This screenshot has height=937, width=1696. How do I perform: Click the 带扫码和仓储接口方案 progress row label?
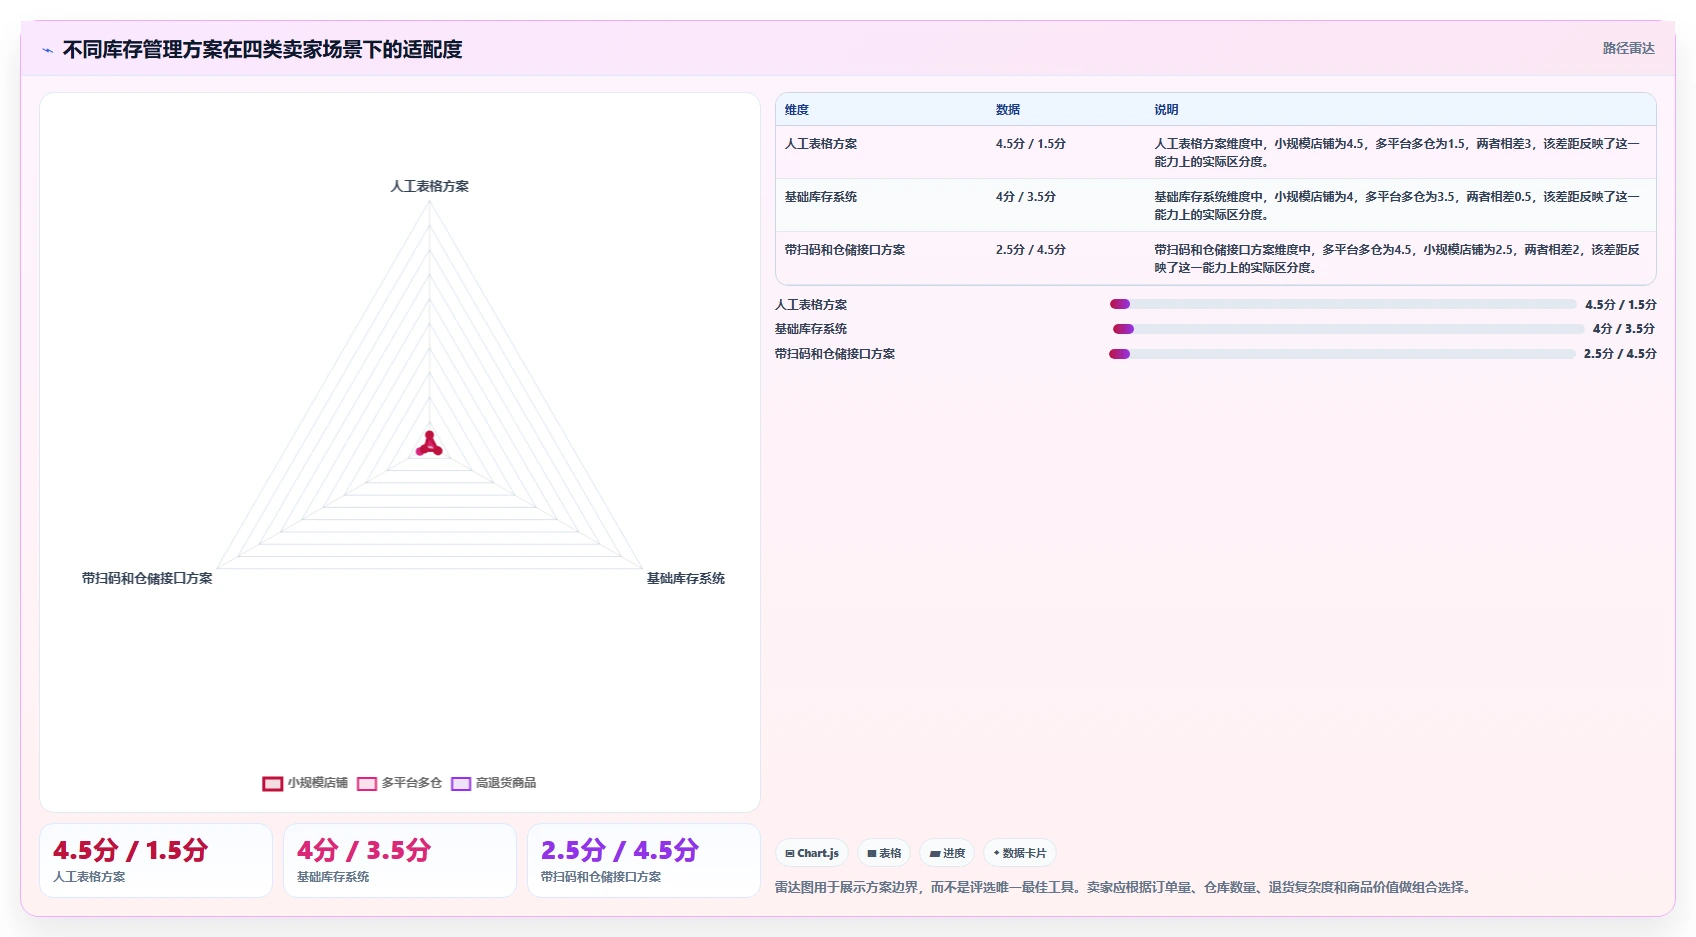835,354
